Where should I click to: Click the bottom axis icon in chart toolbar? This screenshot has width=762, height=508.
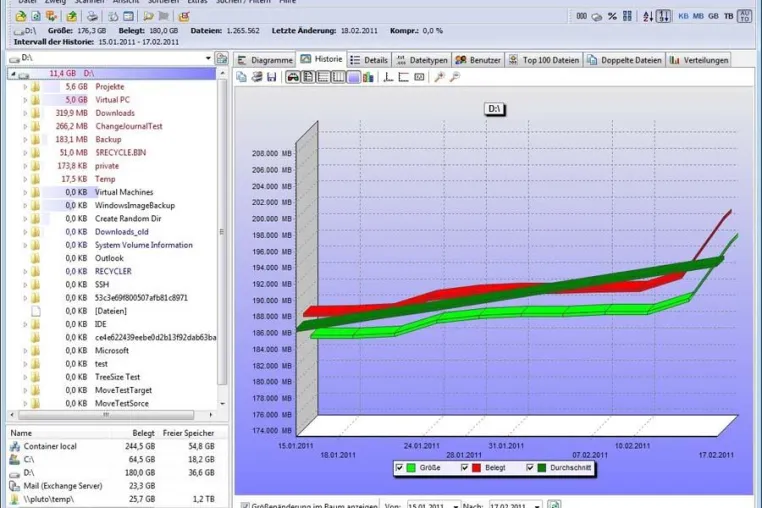pyautogui.click(x=403, y=77)
